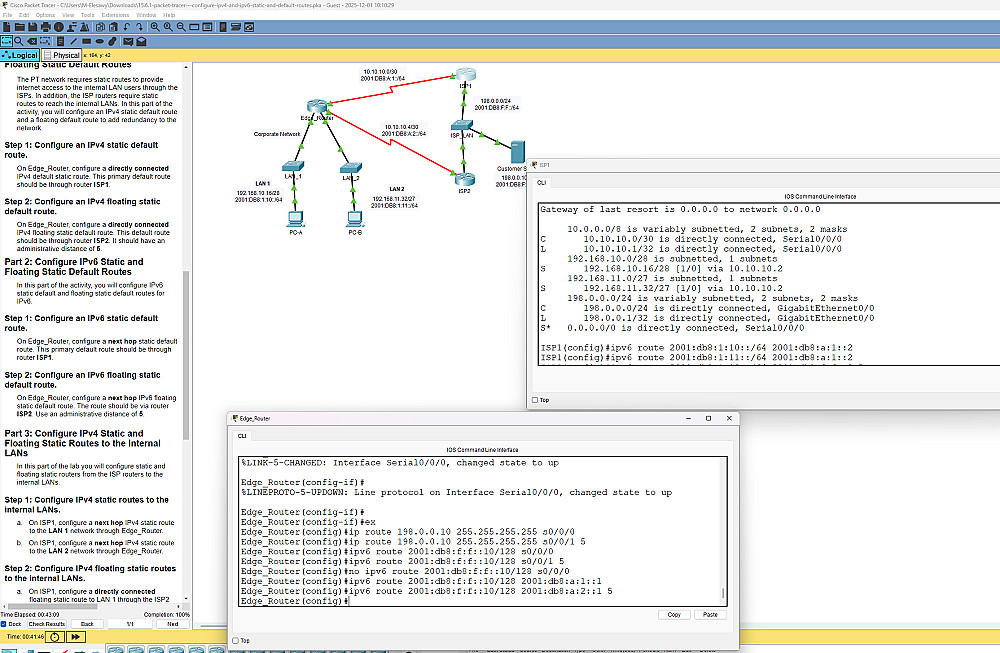Click Copy button in Edge_Router CLI
Image resolution: width=1000 pixels, height=653 pixels.
coord(674,615)
